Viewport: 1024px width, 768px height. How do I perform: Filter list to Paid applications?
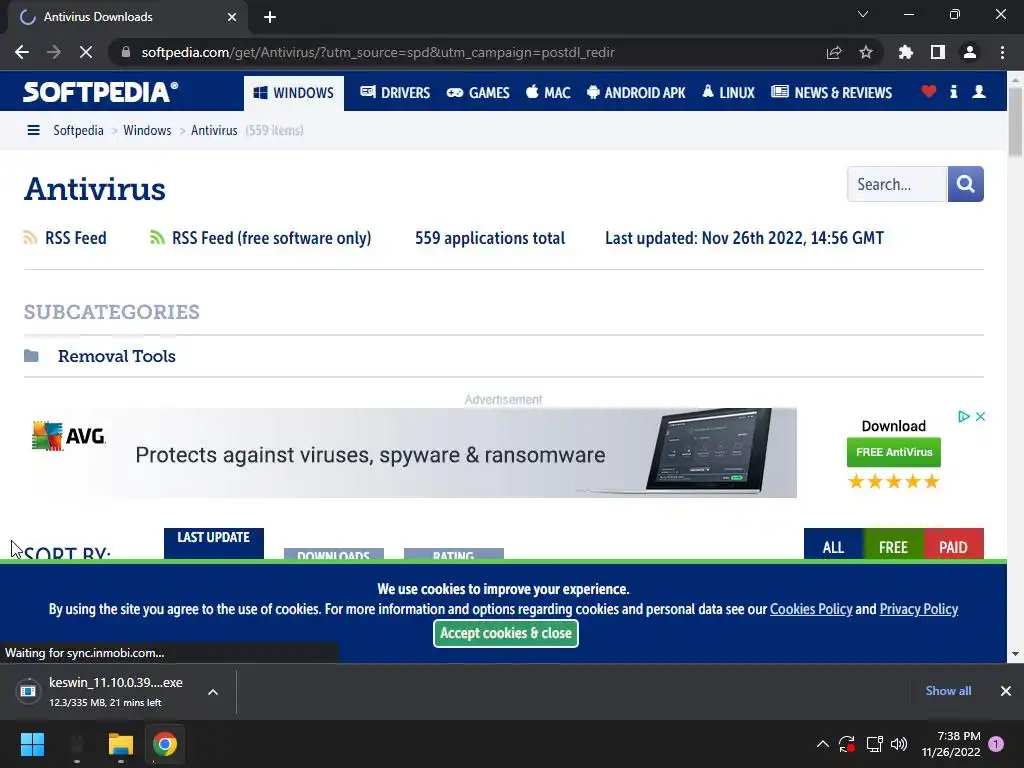click(953, 543)
